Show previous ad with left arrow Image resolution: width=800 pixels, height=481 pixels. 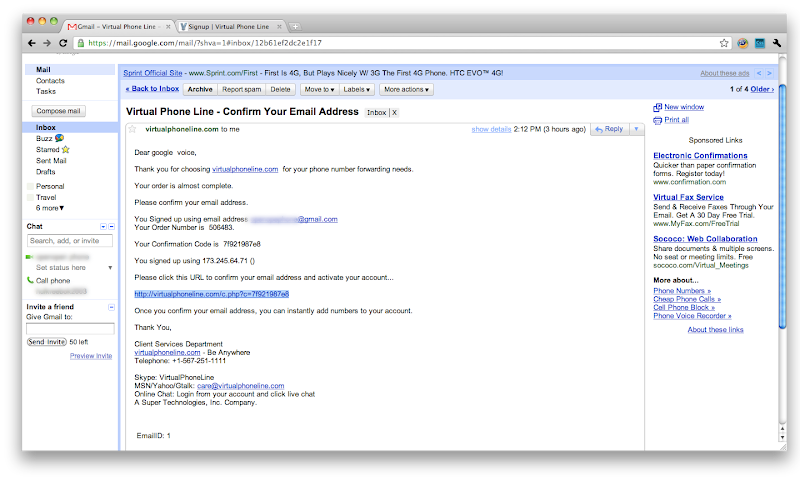pos(759,73)
